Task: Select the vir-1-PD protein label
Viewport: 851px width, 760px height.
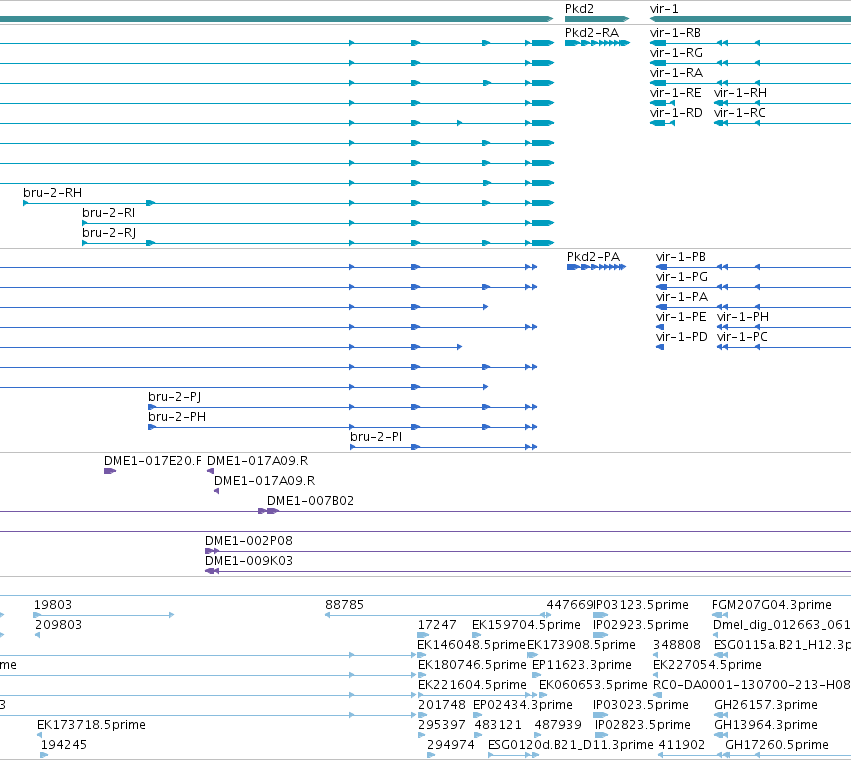Action: click(x=682, y=337)
